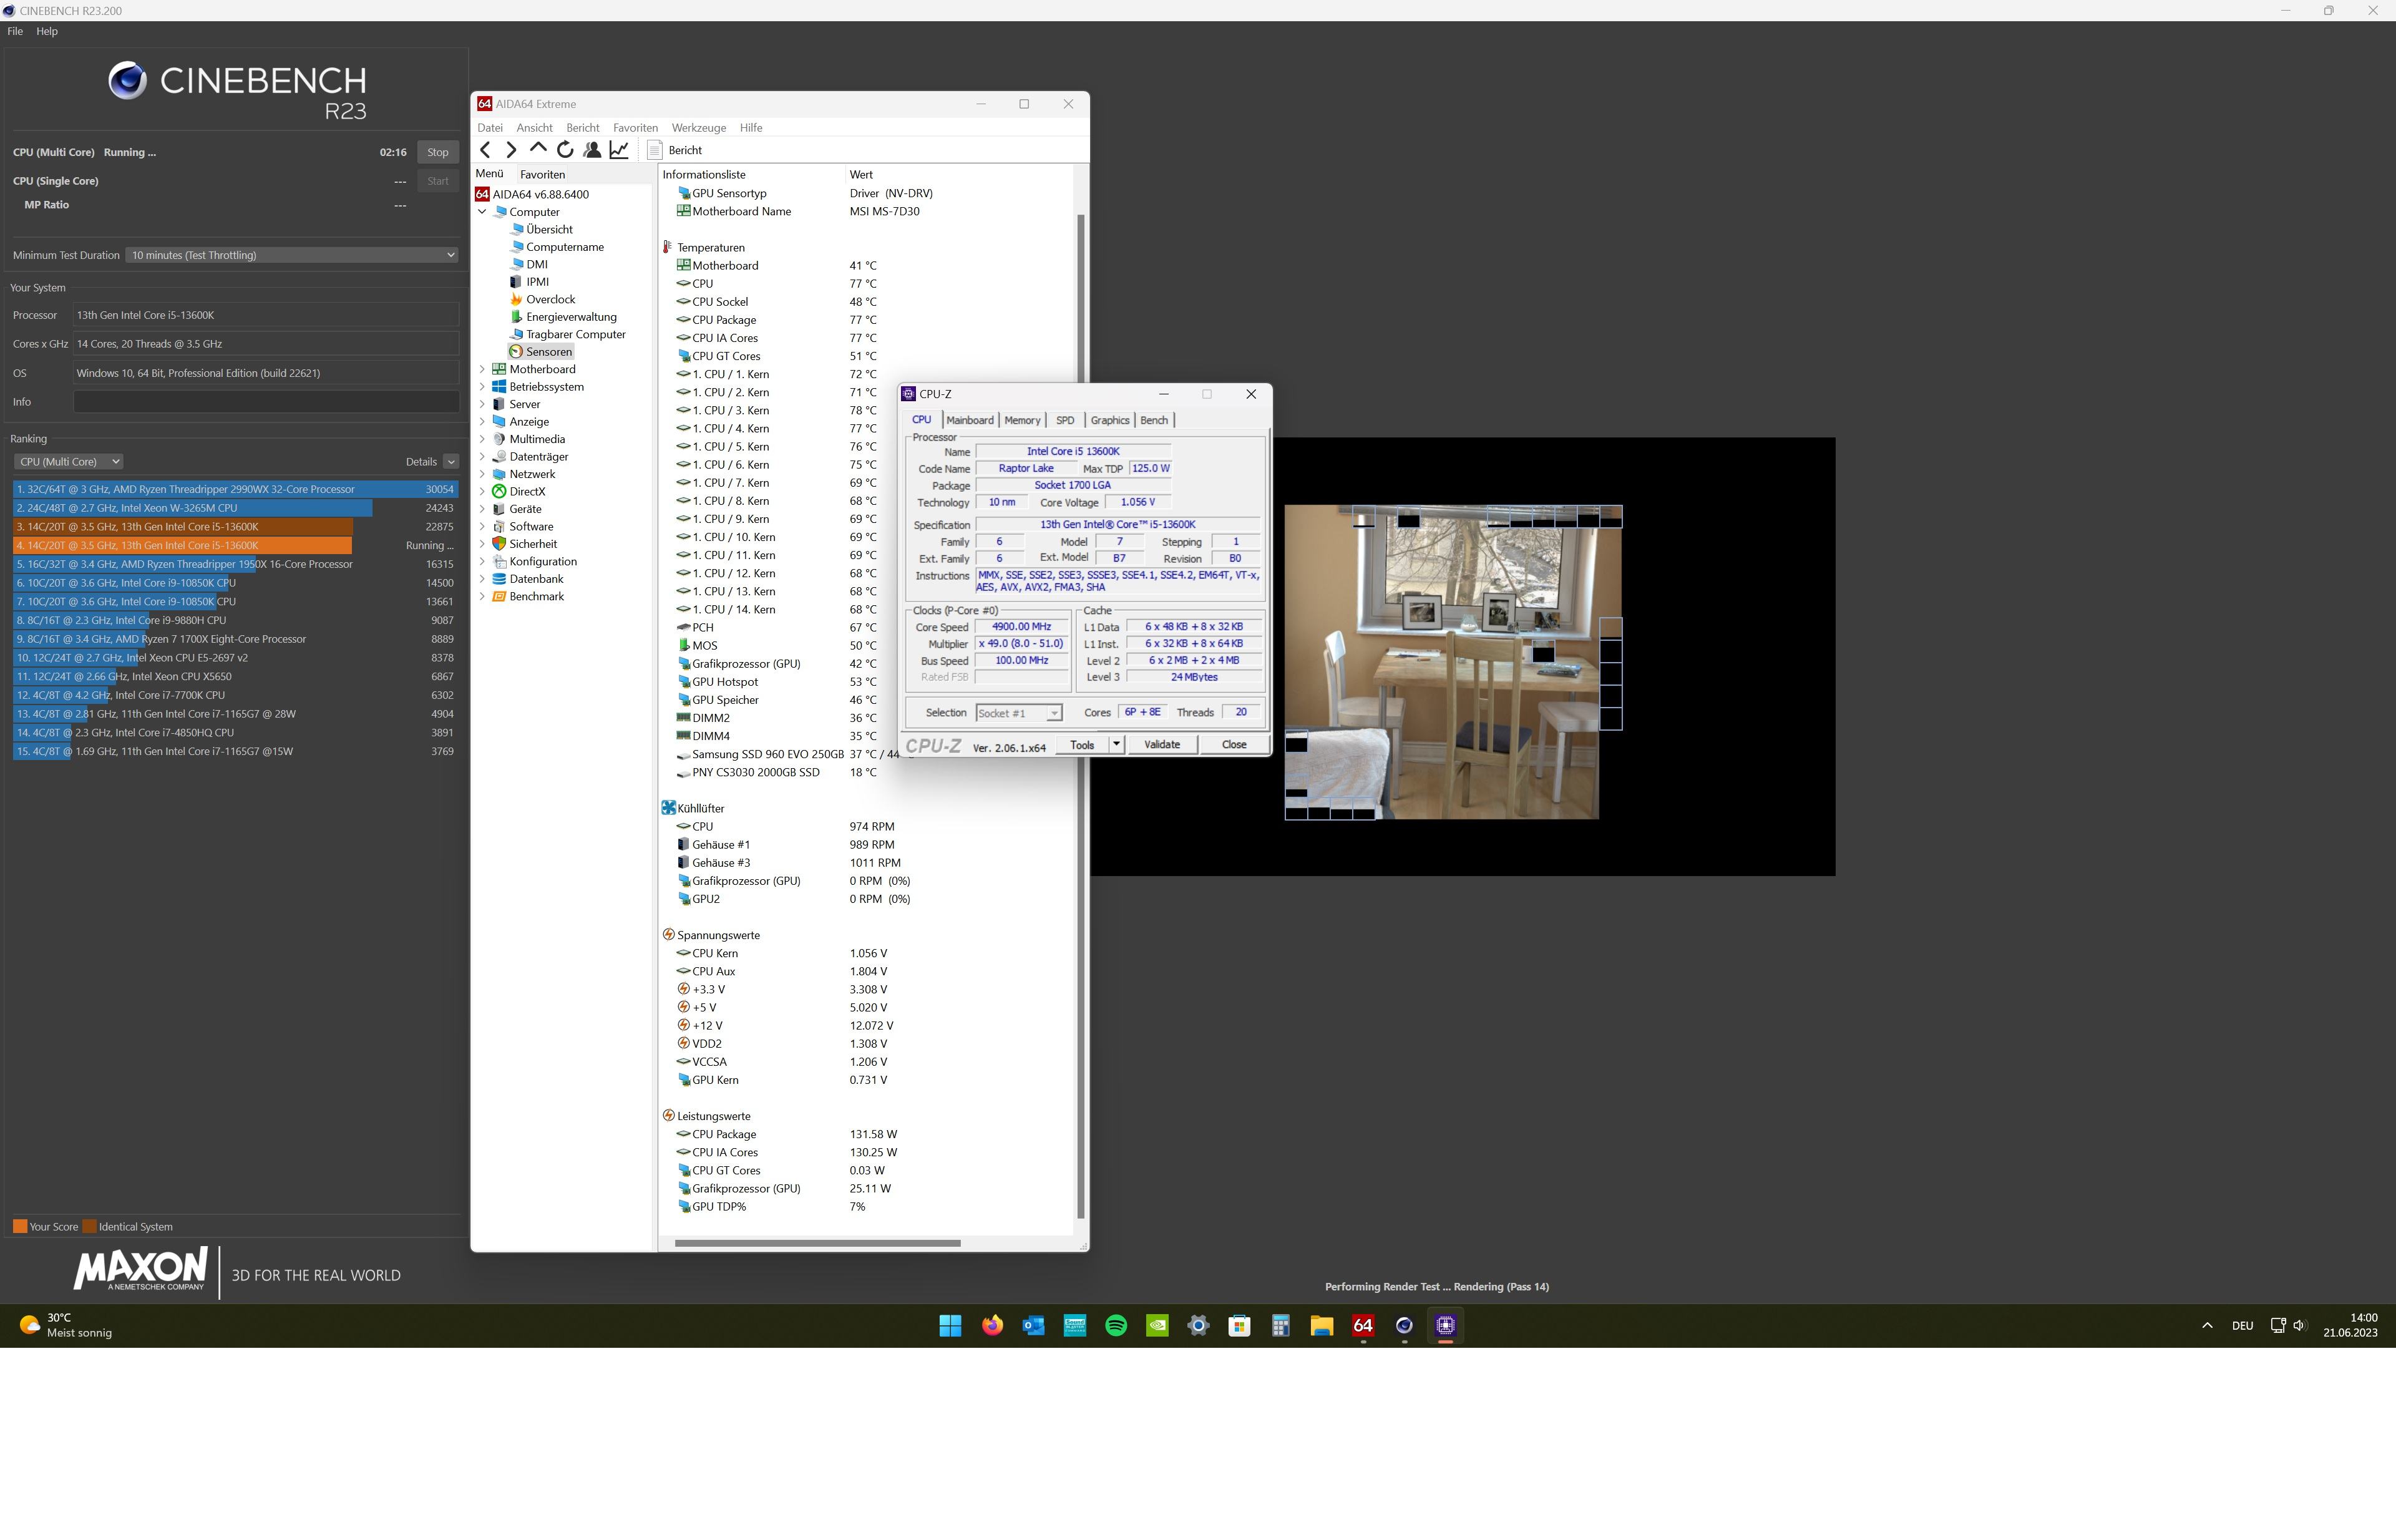This screenshot has width=2396, height=1540.
Task: Switch to the Memory tab in CPU-Z
Action: 1022,420
